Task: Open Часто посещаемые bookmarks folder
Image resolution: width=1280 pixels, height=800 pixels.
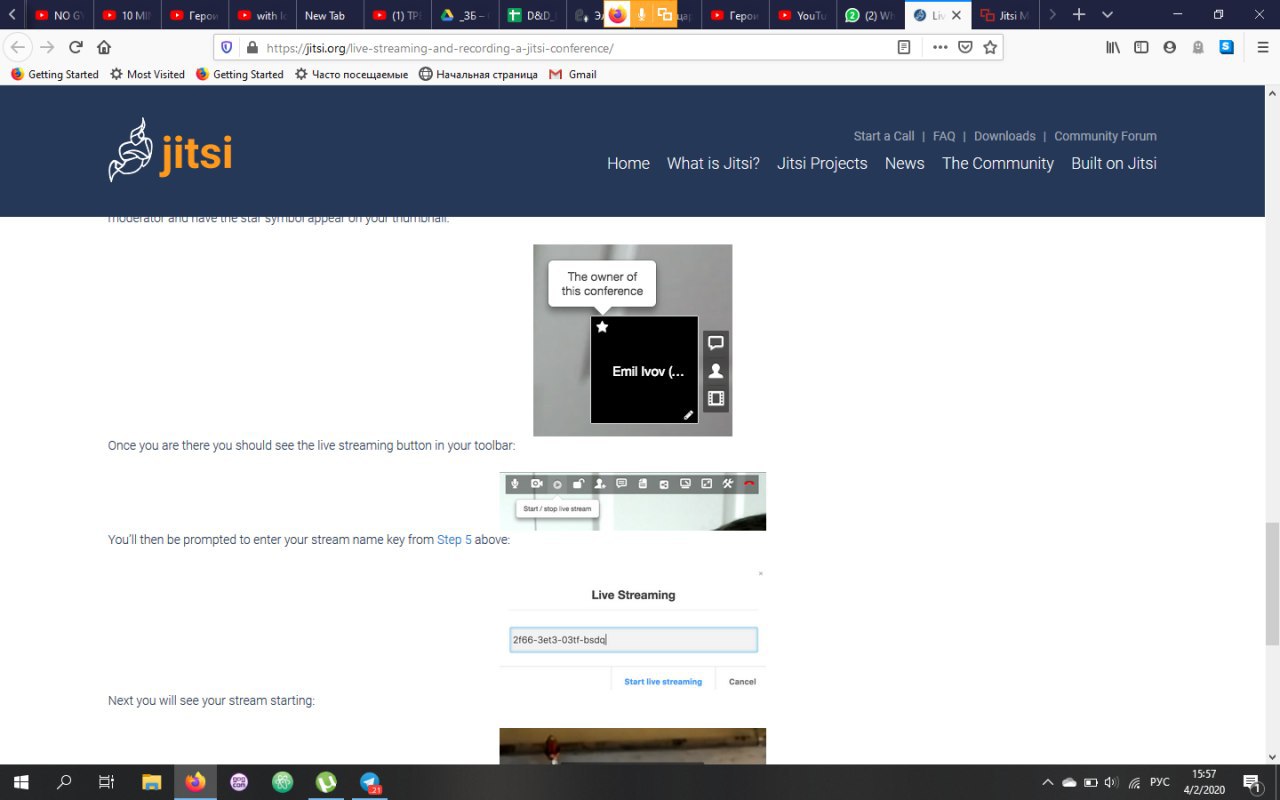Action: (351, 74)
